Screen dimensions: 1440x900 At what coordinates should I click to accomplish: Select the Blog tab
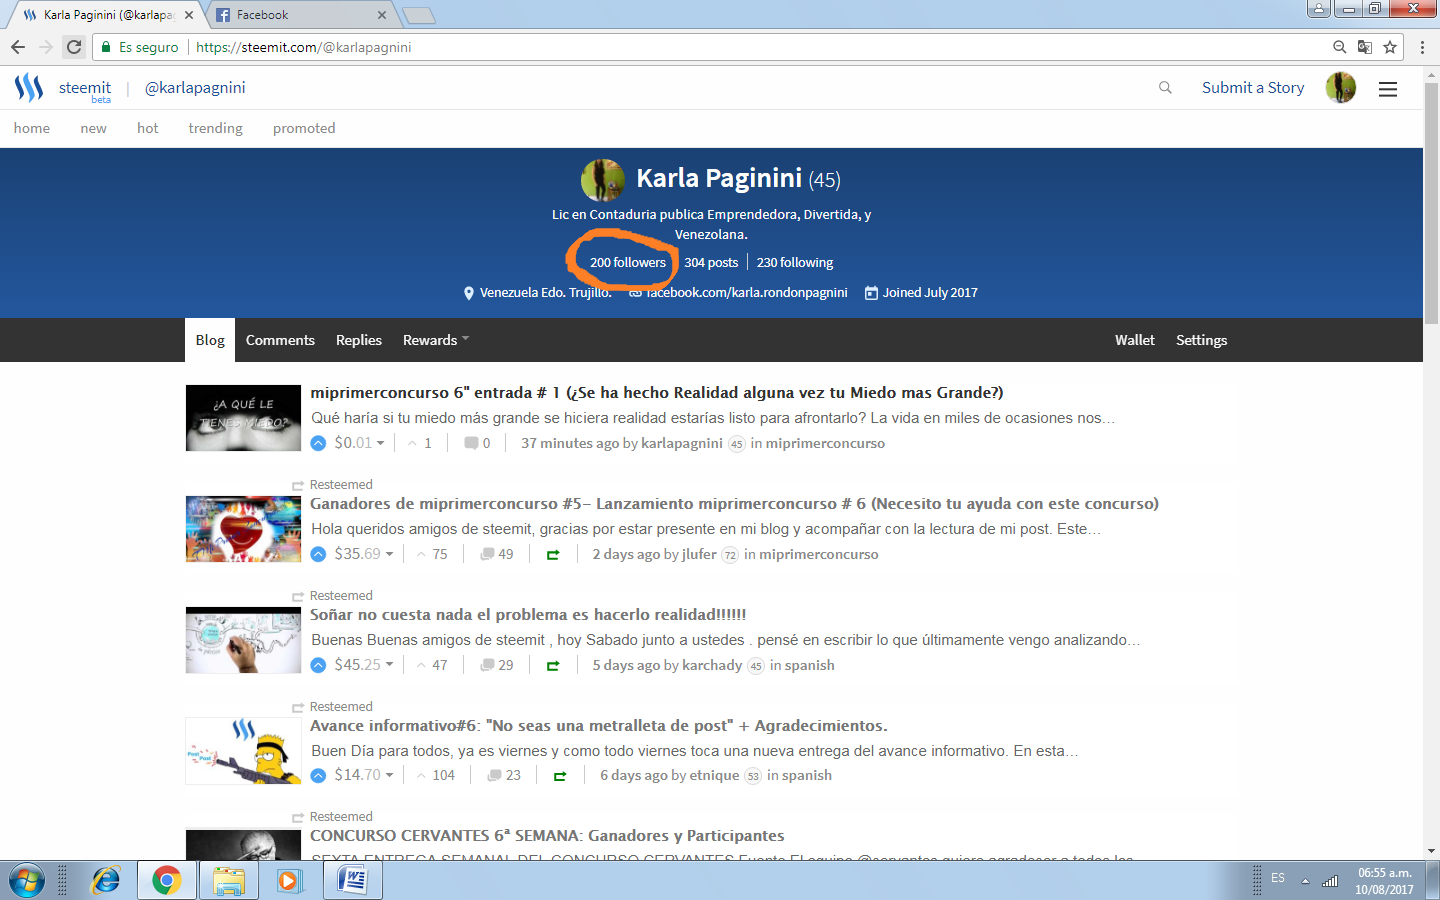tap(210, 340)
